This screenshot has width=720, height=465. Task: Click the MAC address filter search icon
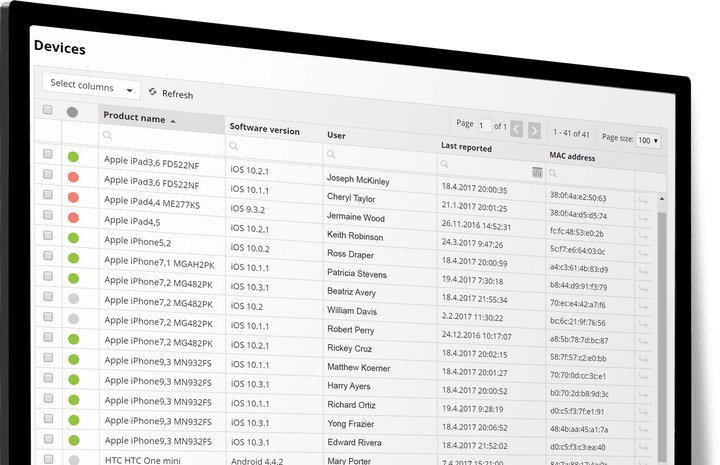click(x=553, y=174)
